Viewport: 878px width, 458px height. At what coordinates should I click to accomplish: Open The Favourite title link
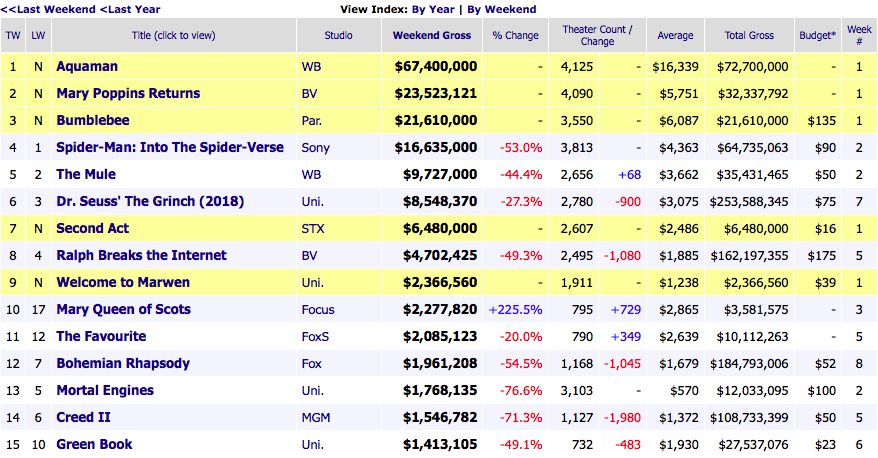(101, 336)
